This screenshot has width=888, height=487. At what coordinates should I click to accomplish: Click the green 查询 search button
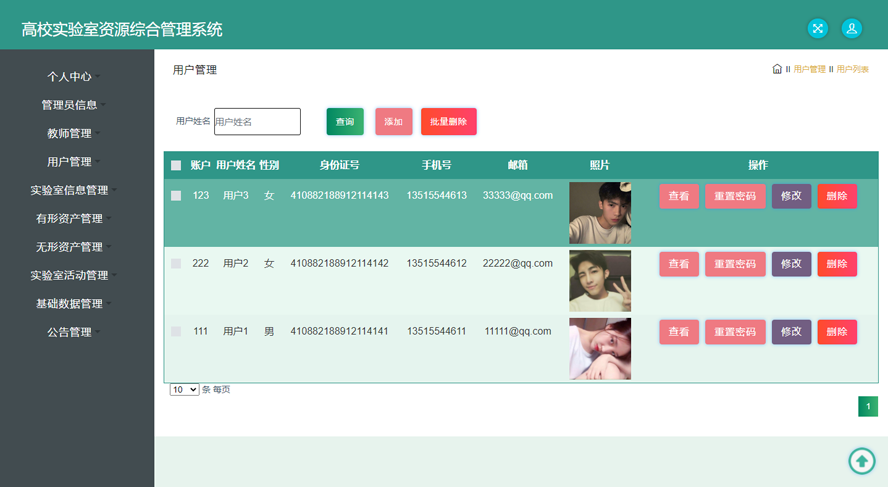(x=345, y=122)
